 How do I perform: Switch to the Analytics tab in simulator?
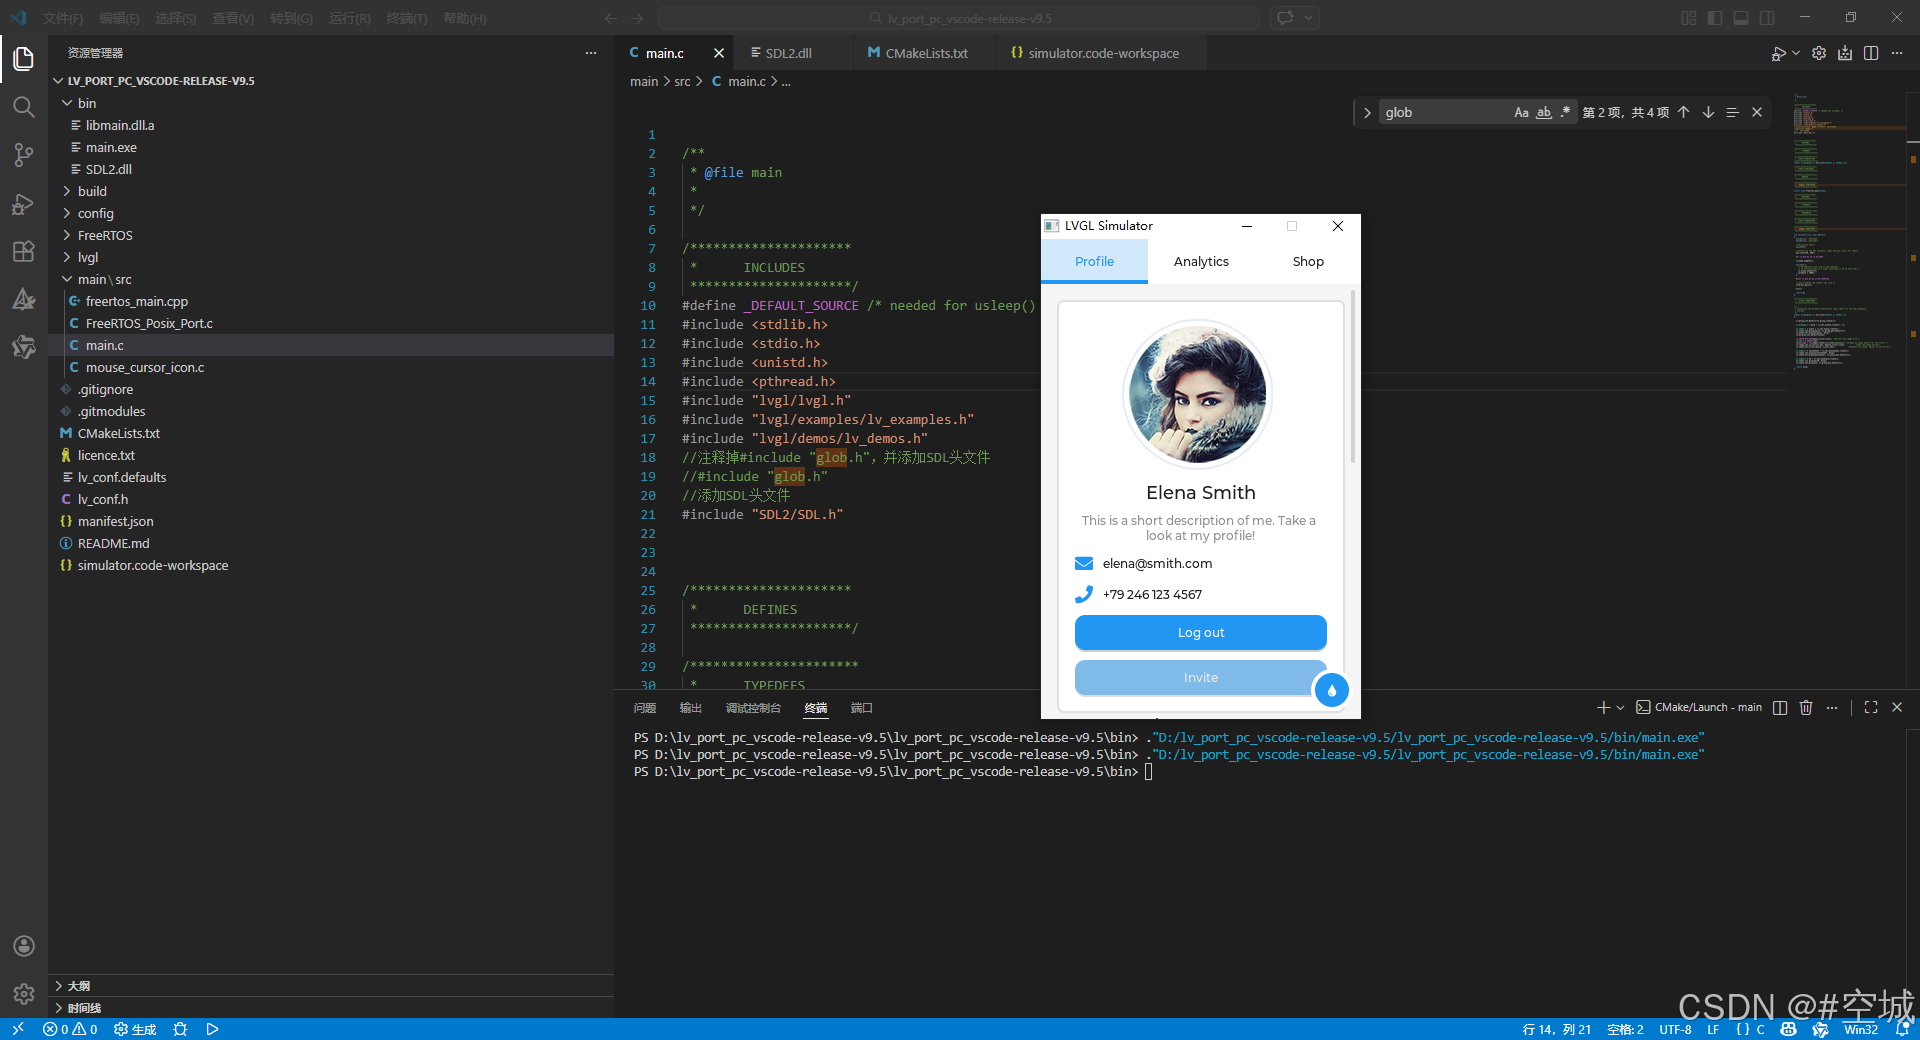1201,261
